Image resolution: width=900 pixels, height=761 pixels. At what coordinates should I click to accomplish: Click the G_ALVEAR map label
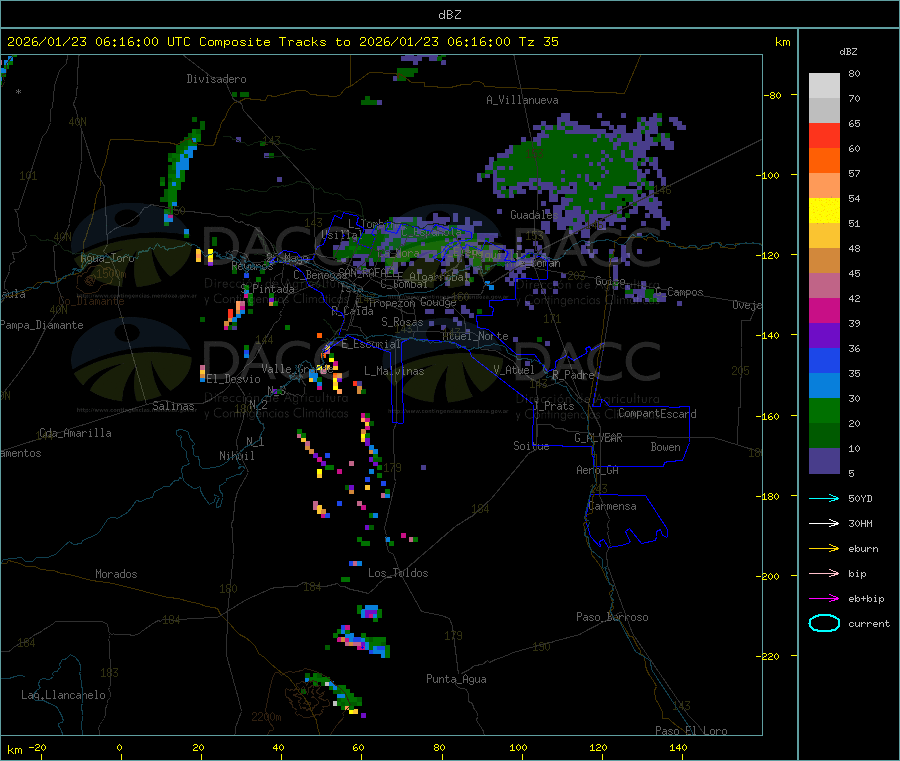(598, 438)
